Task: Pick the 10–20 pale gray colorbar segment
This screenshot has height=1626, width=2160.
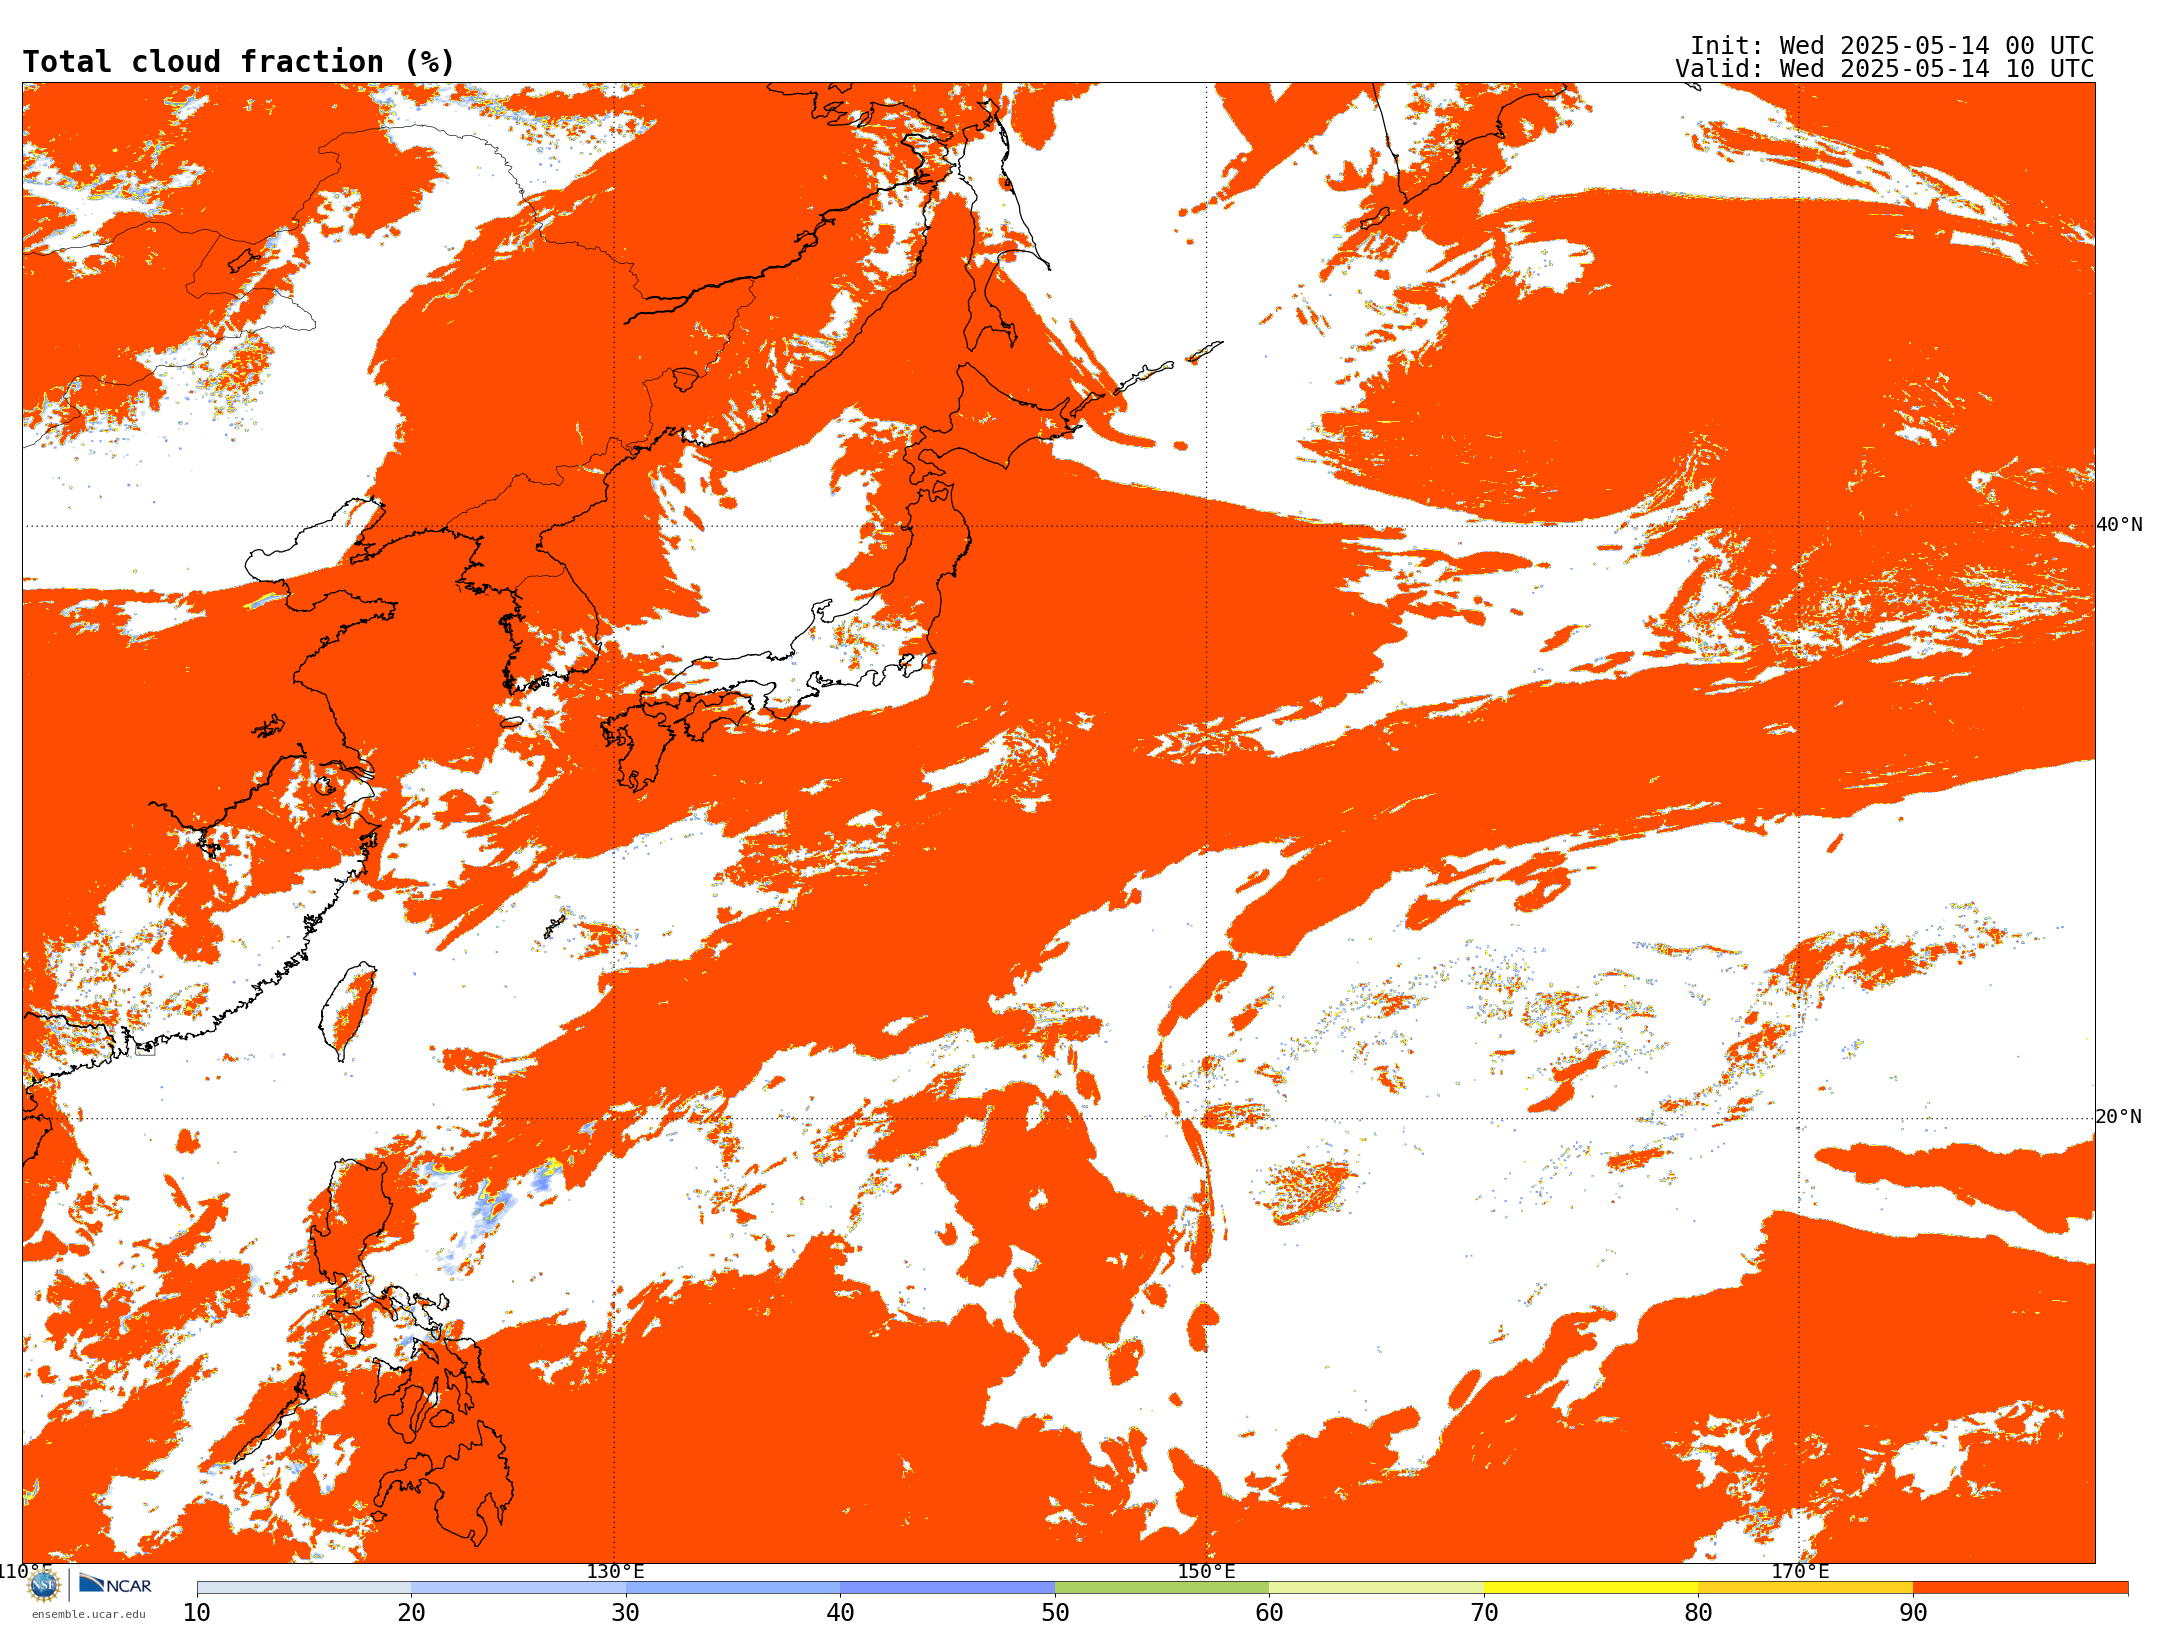Action: (x=304, y=1588)
